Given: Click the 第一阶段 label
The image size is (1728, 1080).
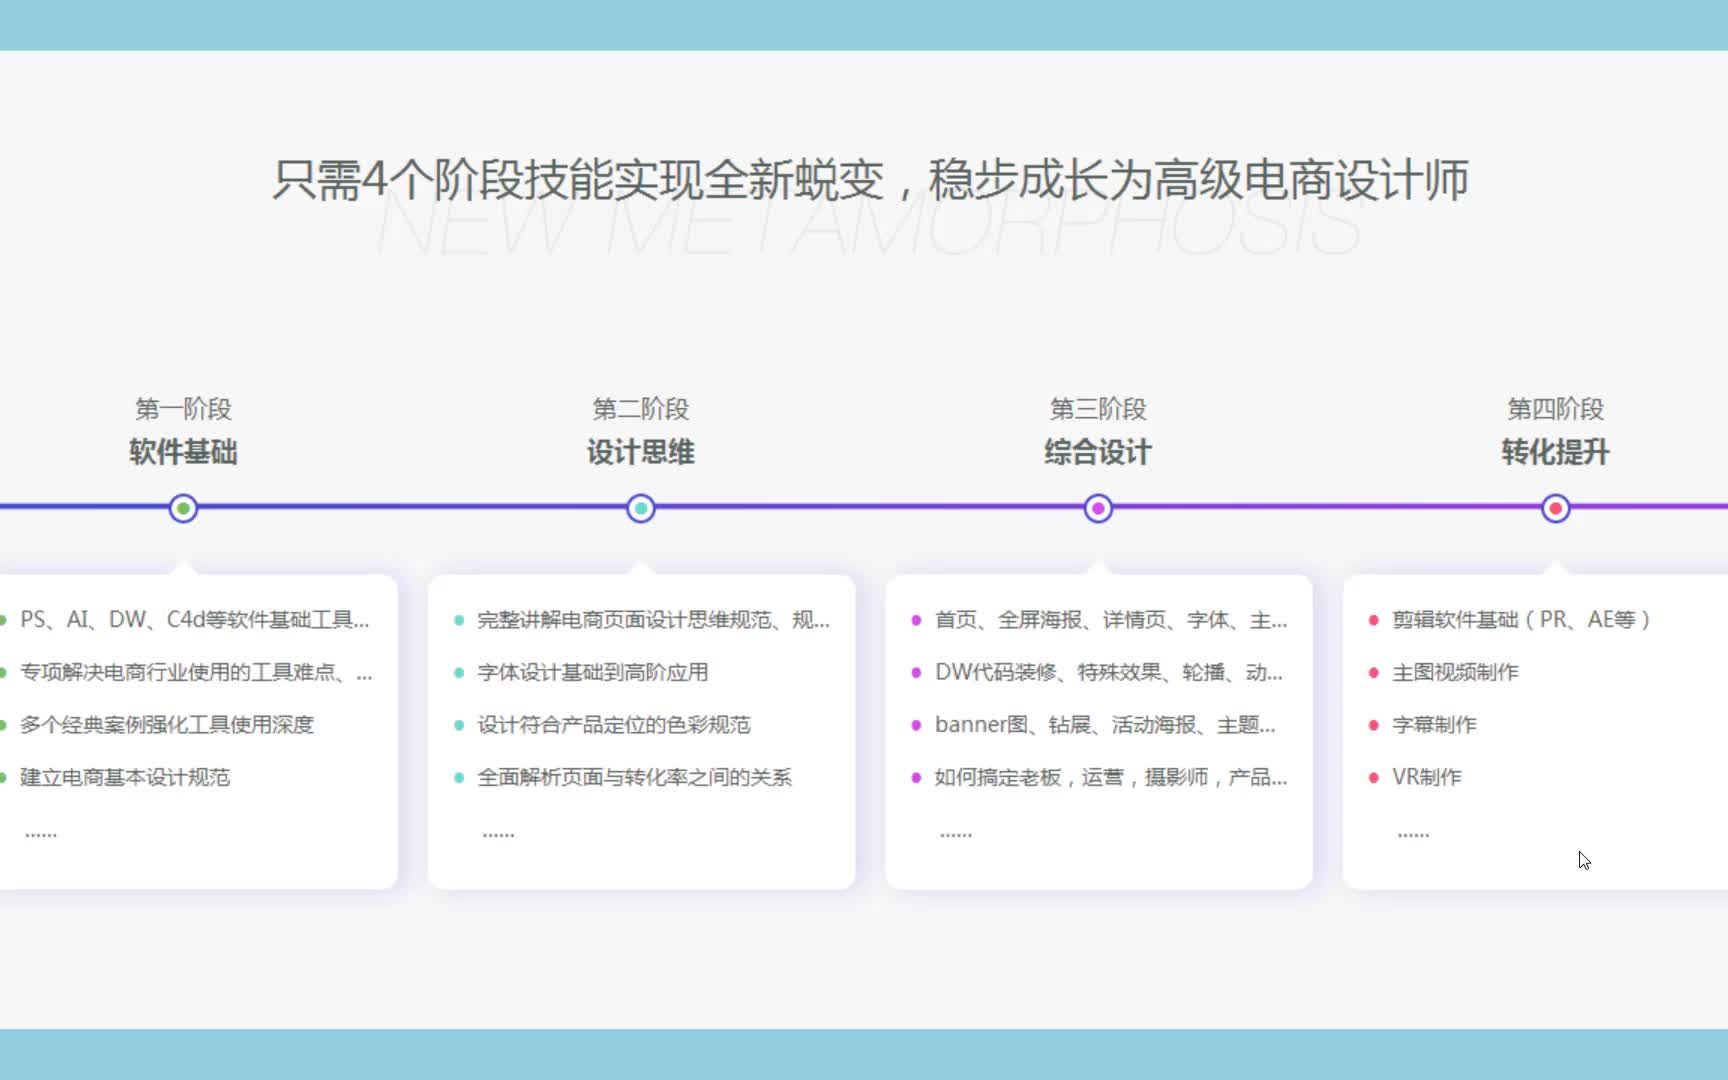Looking at the screenshot, I should point(183,409).
